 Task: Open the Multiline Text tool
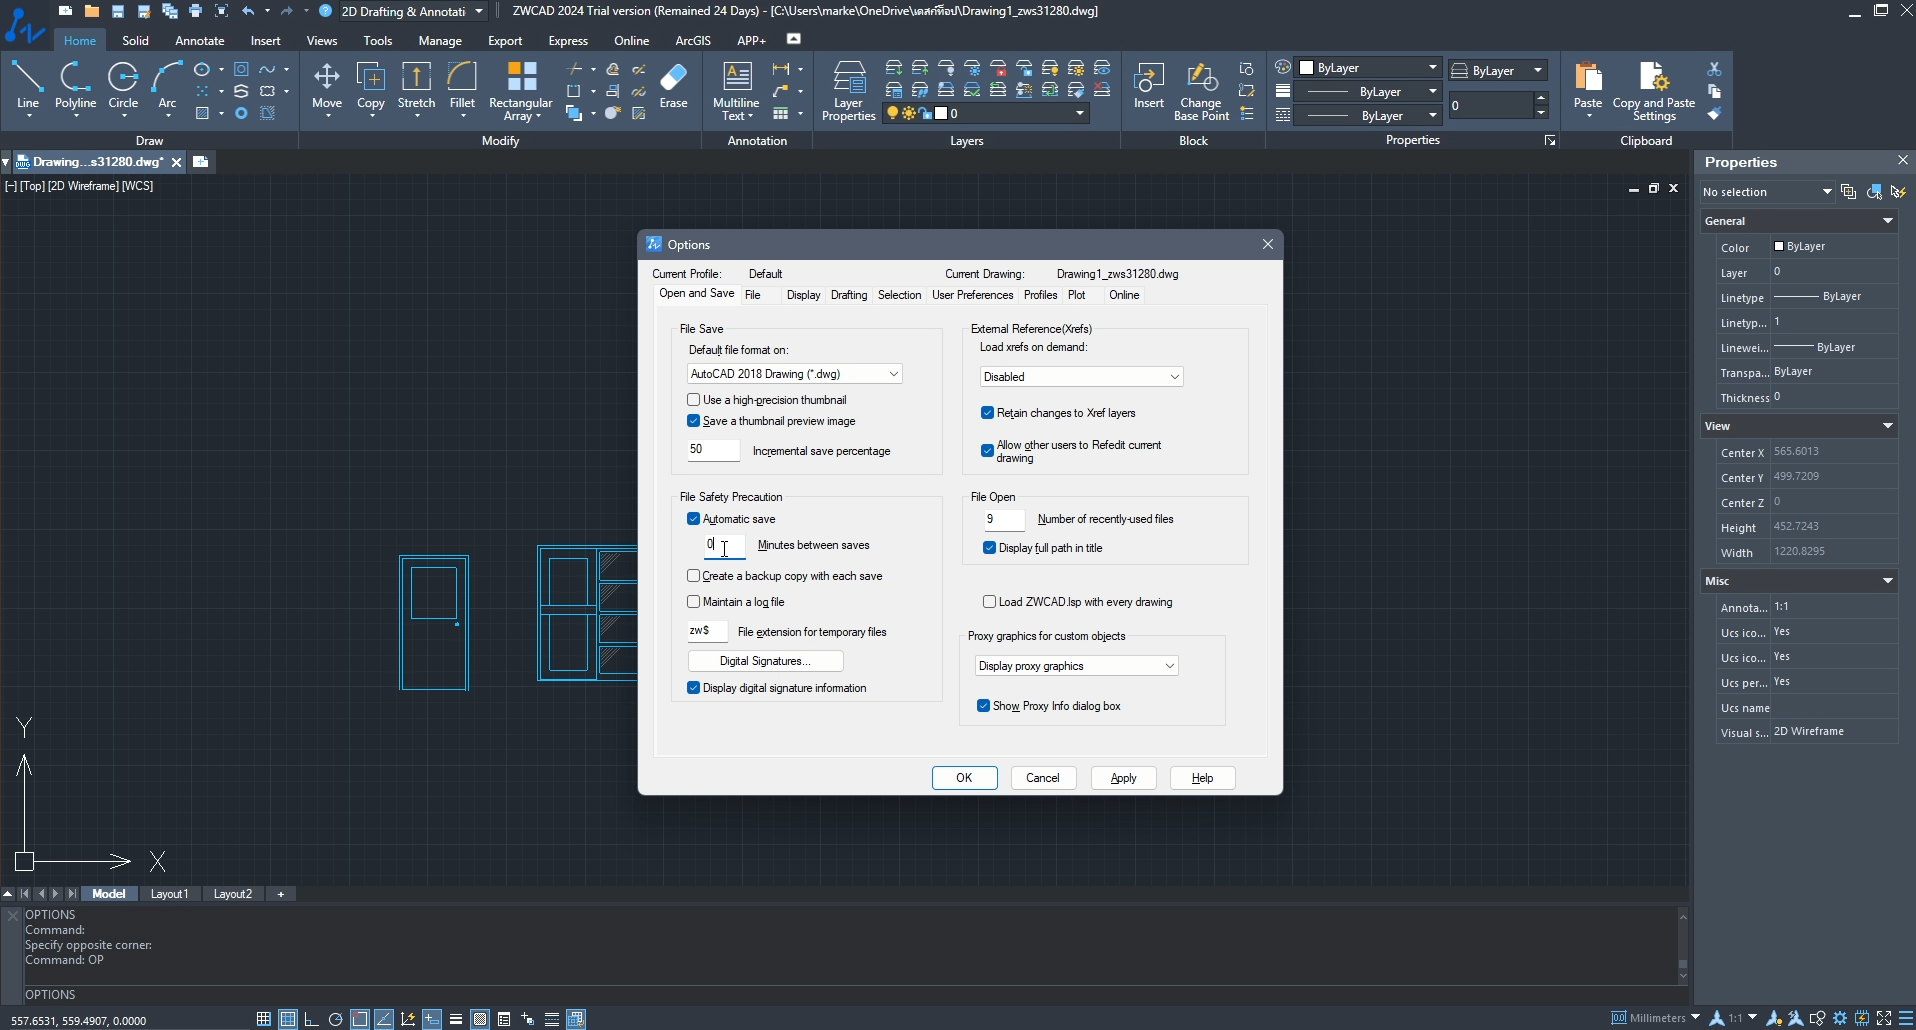(737, 91)
